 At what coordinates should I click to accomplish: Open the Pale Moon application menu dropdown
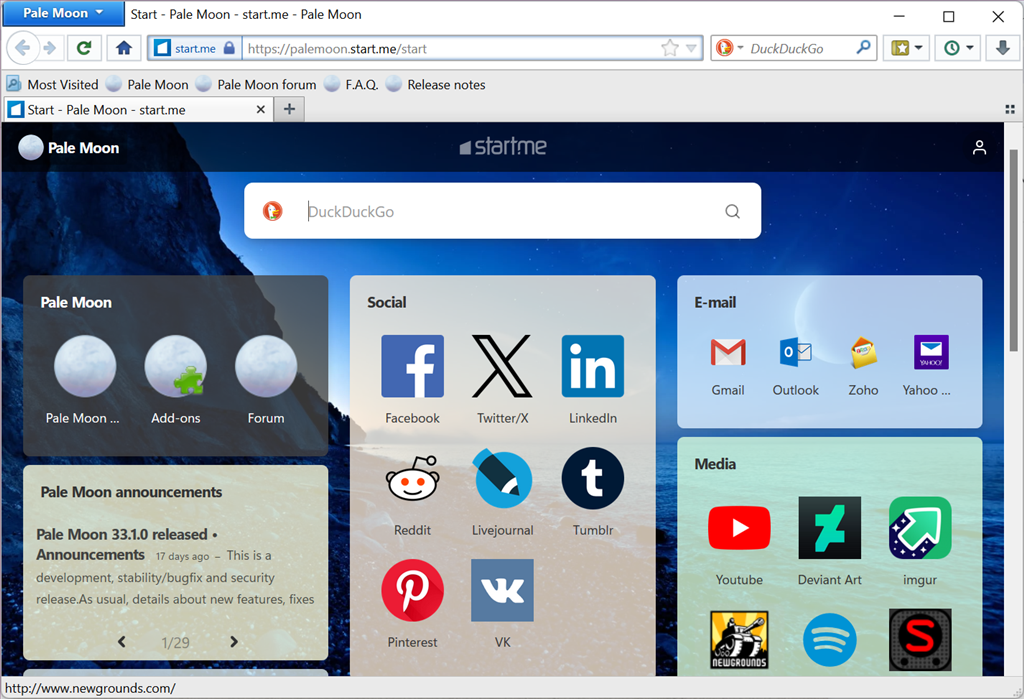[x=63, y=13]
